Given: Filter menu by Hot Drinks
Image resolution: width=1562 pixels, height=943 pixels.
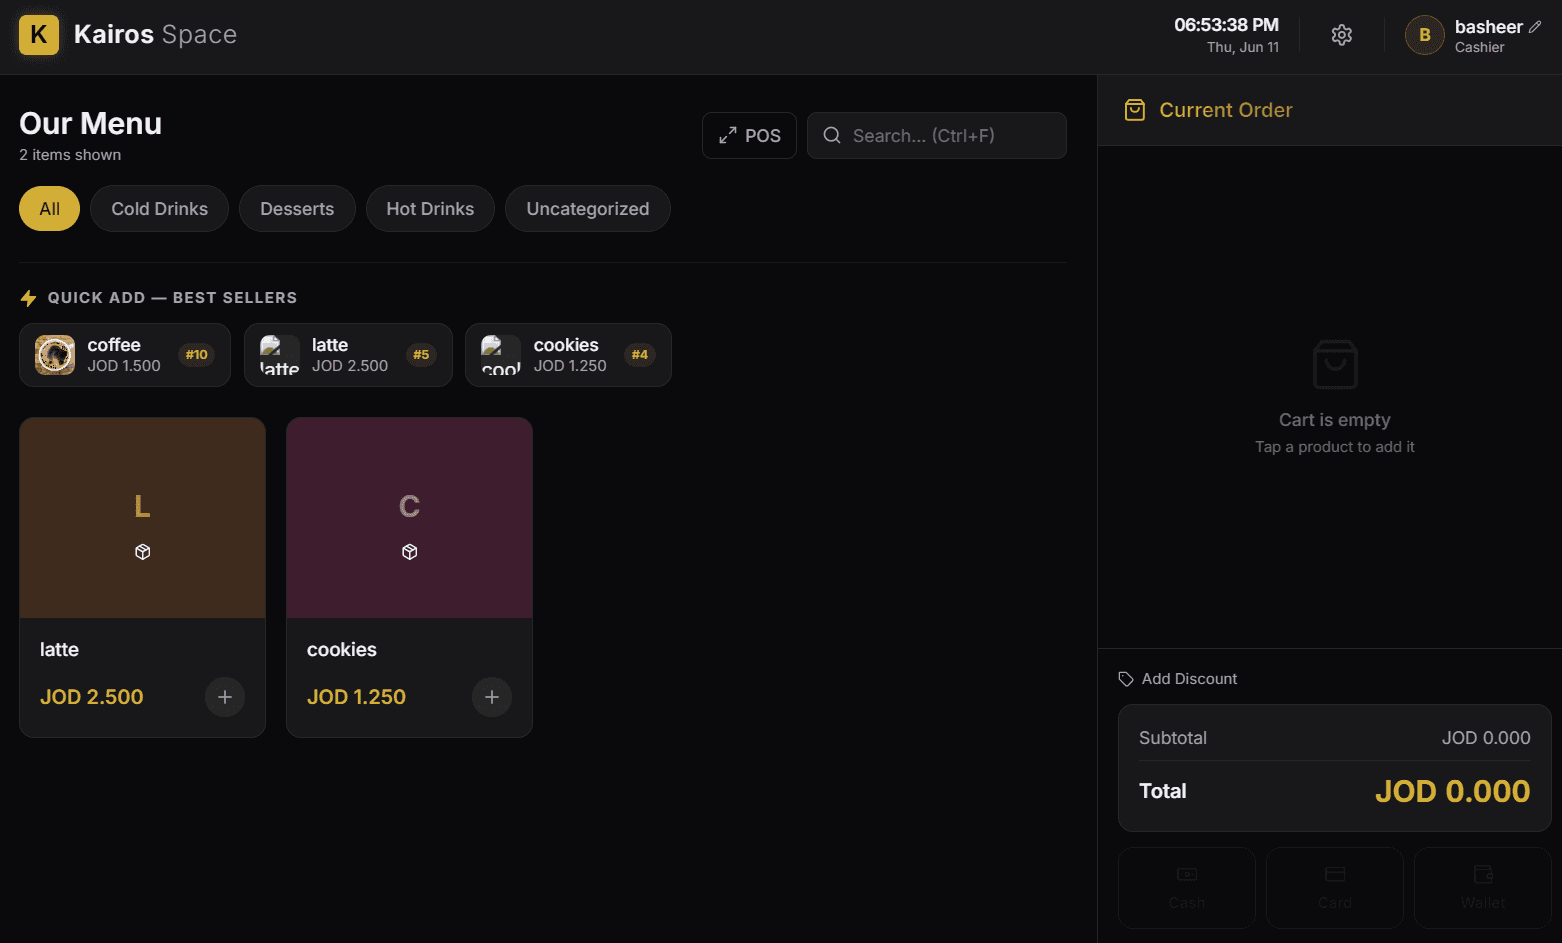Looking at the screenshot, I should (430, 208).
